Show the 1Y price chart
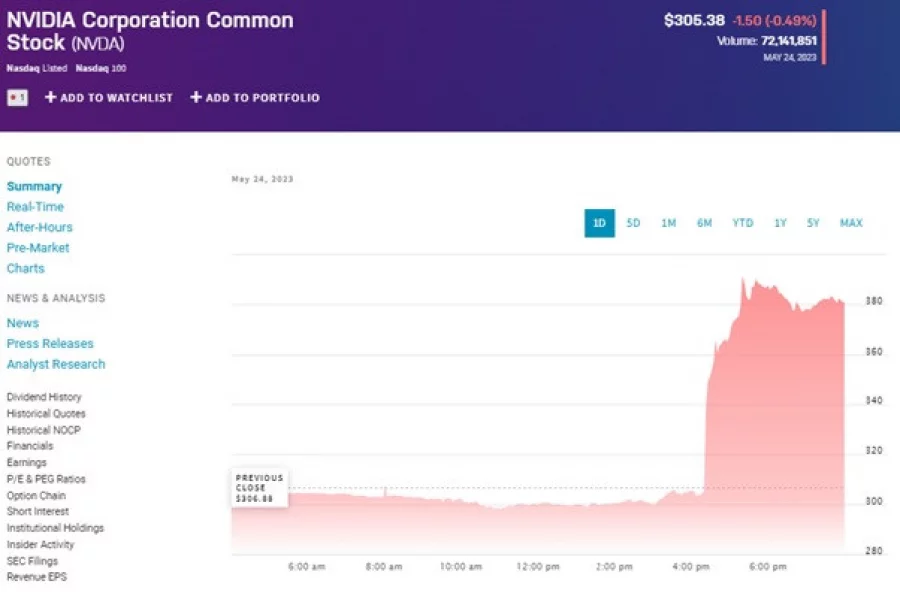The height and width of the screenshot is (602, 900). (x=780, y=223)
